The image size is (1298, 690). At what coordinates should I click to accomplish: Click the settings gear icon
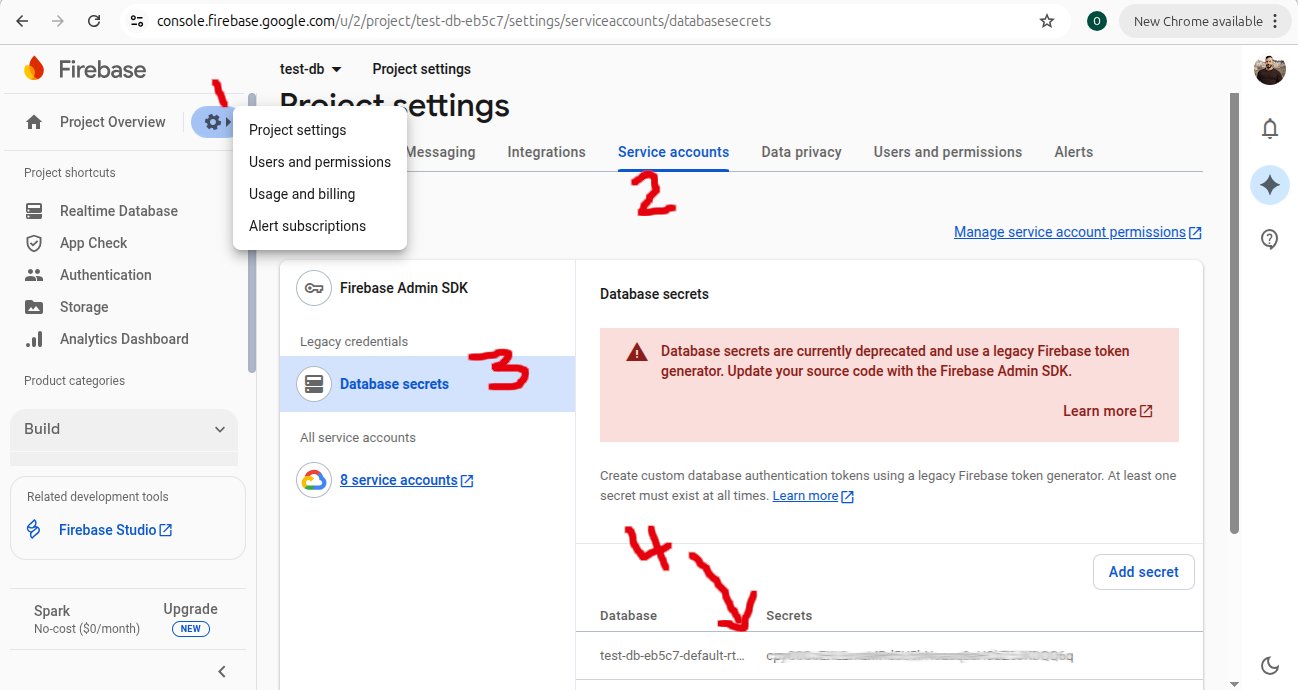pos(212,122)
